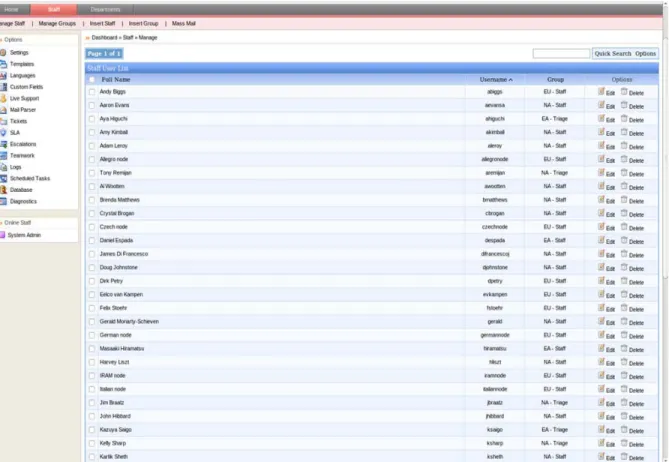Select Insert Group submenu item
This screenshot has width=669, height=462.
(143, 23)
